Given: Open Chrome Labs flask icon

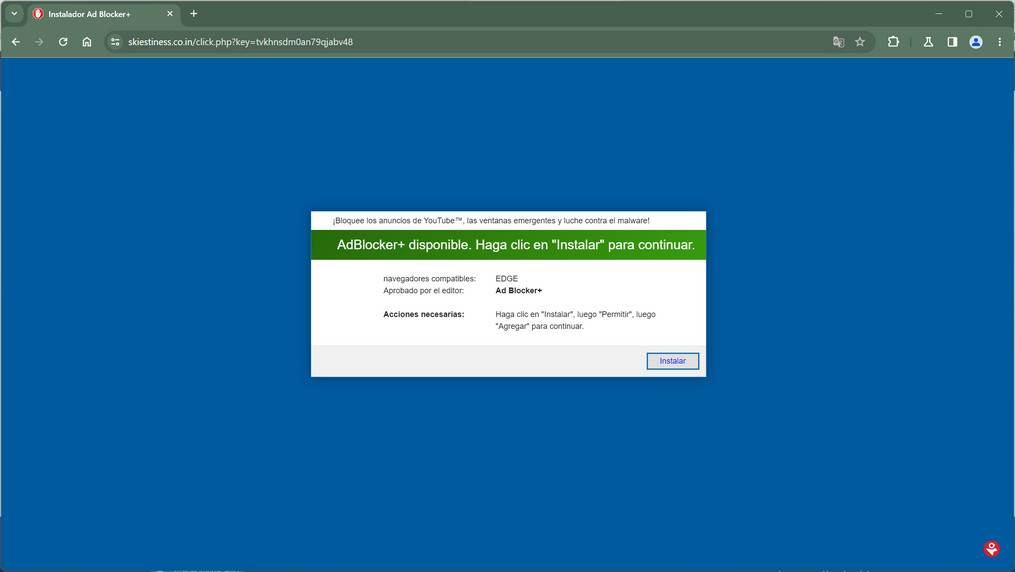Looking at the screenshot, I should 928,42.
